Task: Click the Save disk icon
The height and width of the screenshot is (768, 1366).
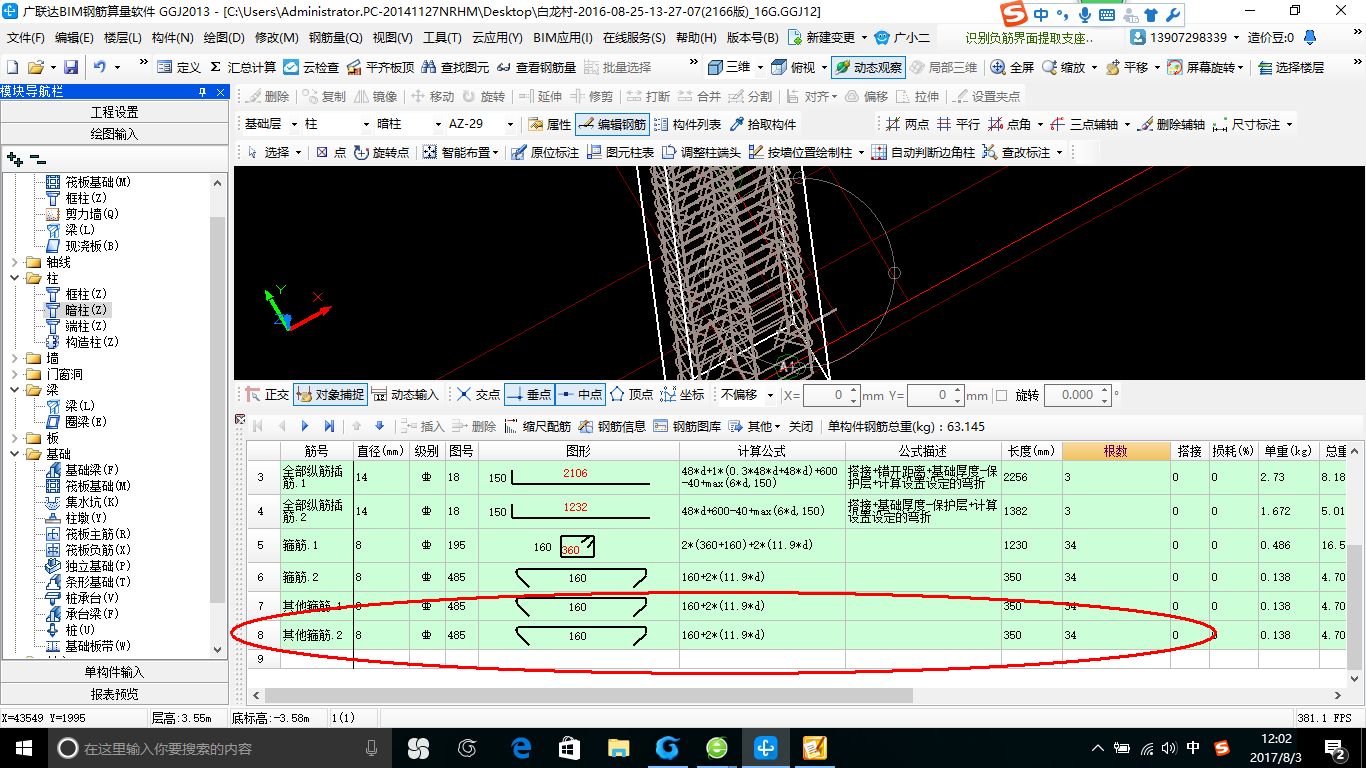Action: tap(71, 67)
